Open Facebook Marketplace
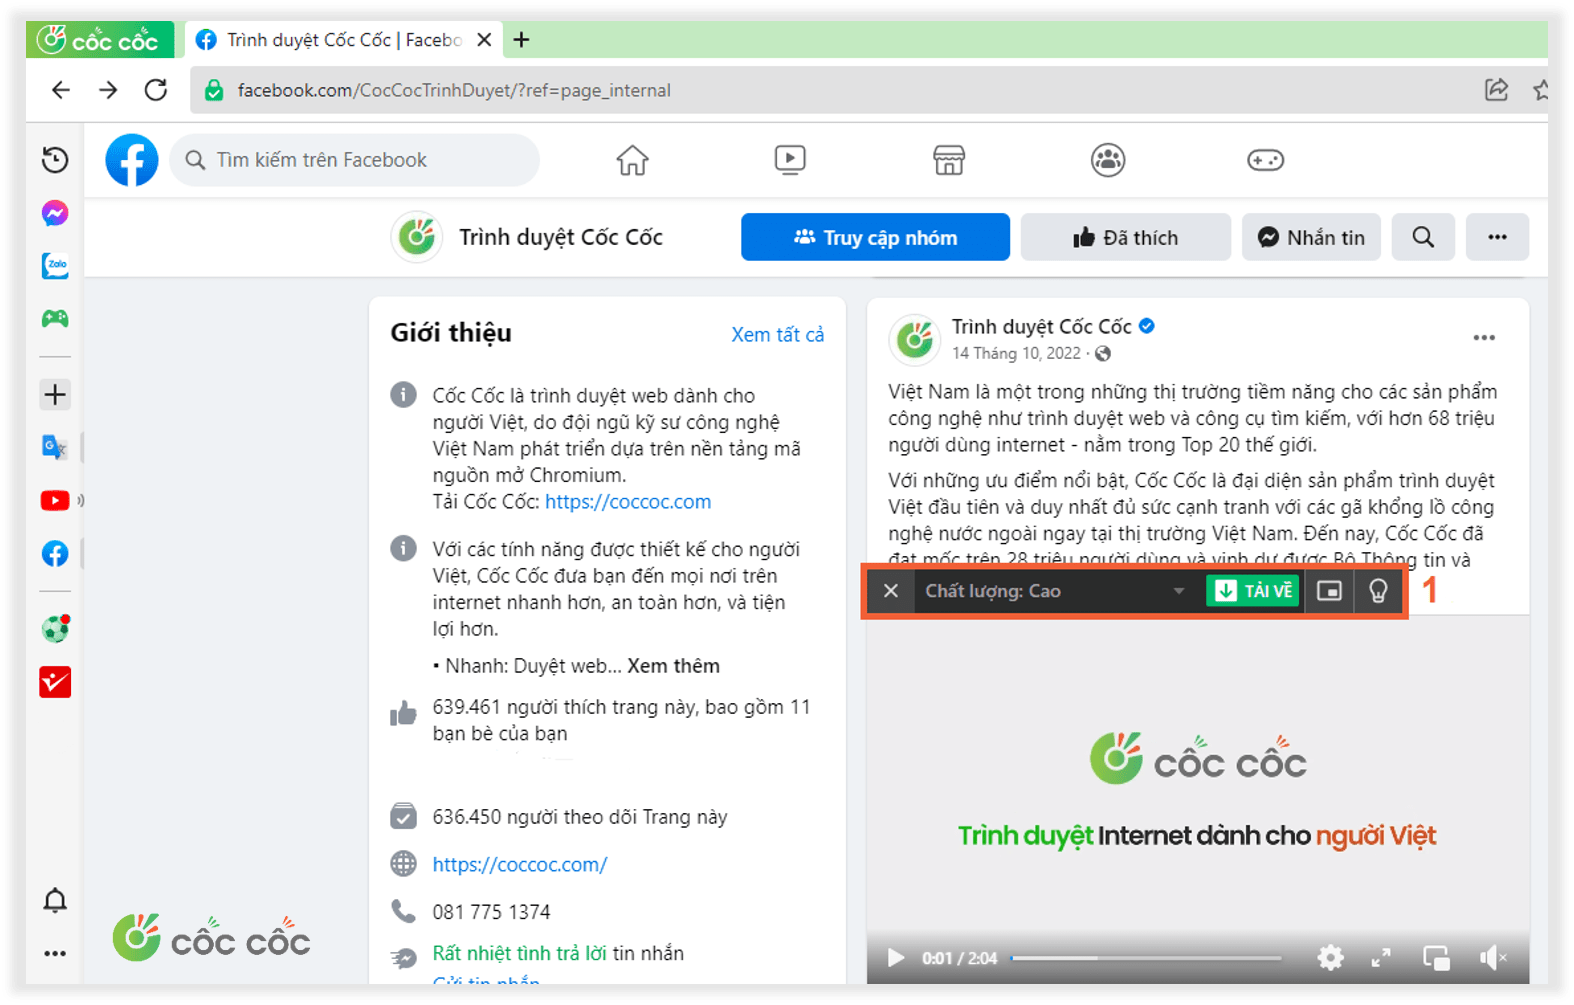 point(949,160)
